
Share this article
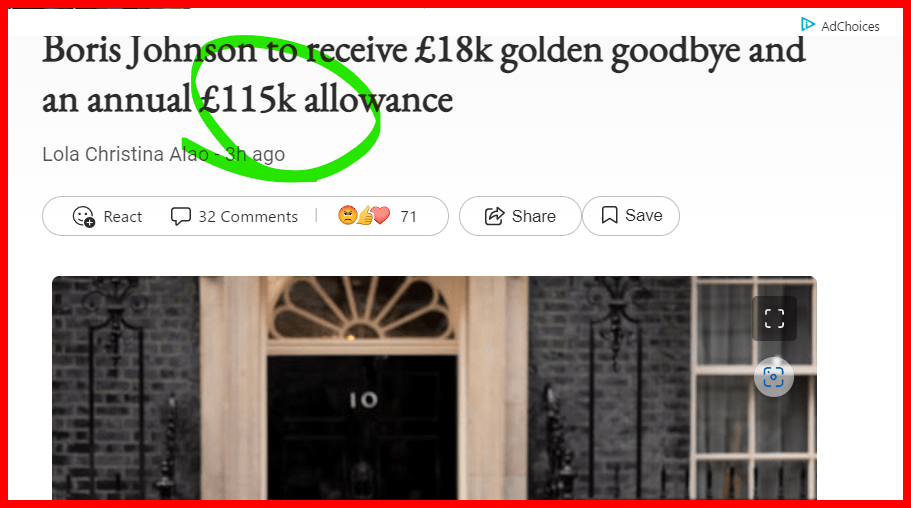click(x=520, y=216)
